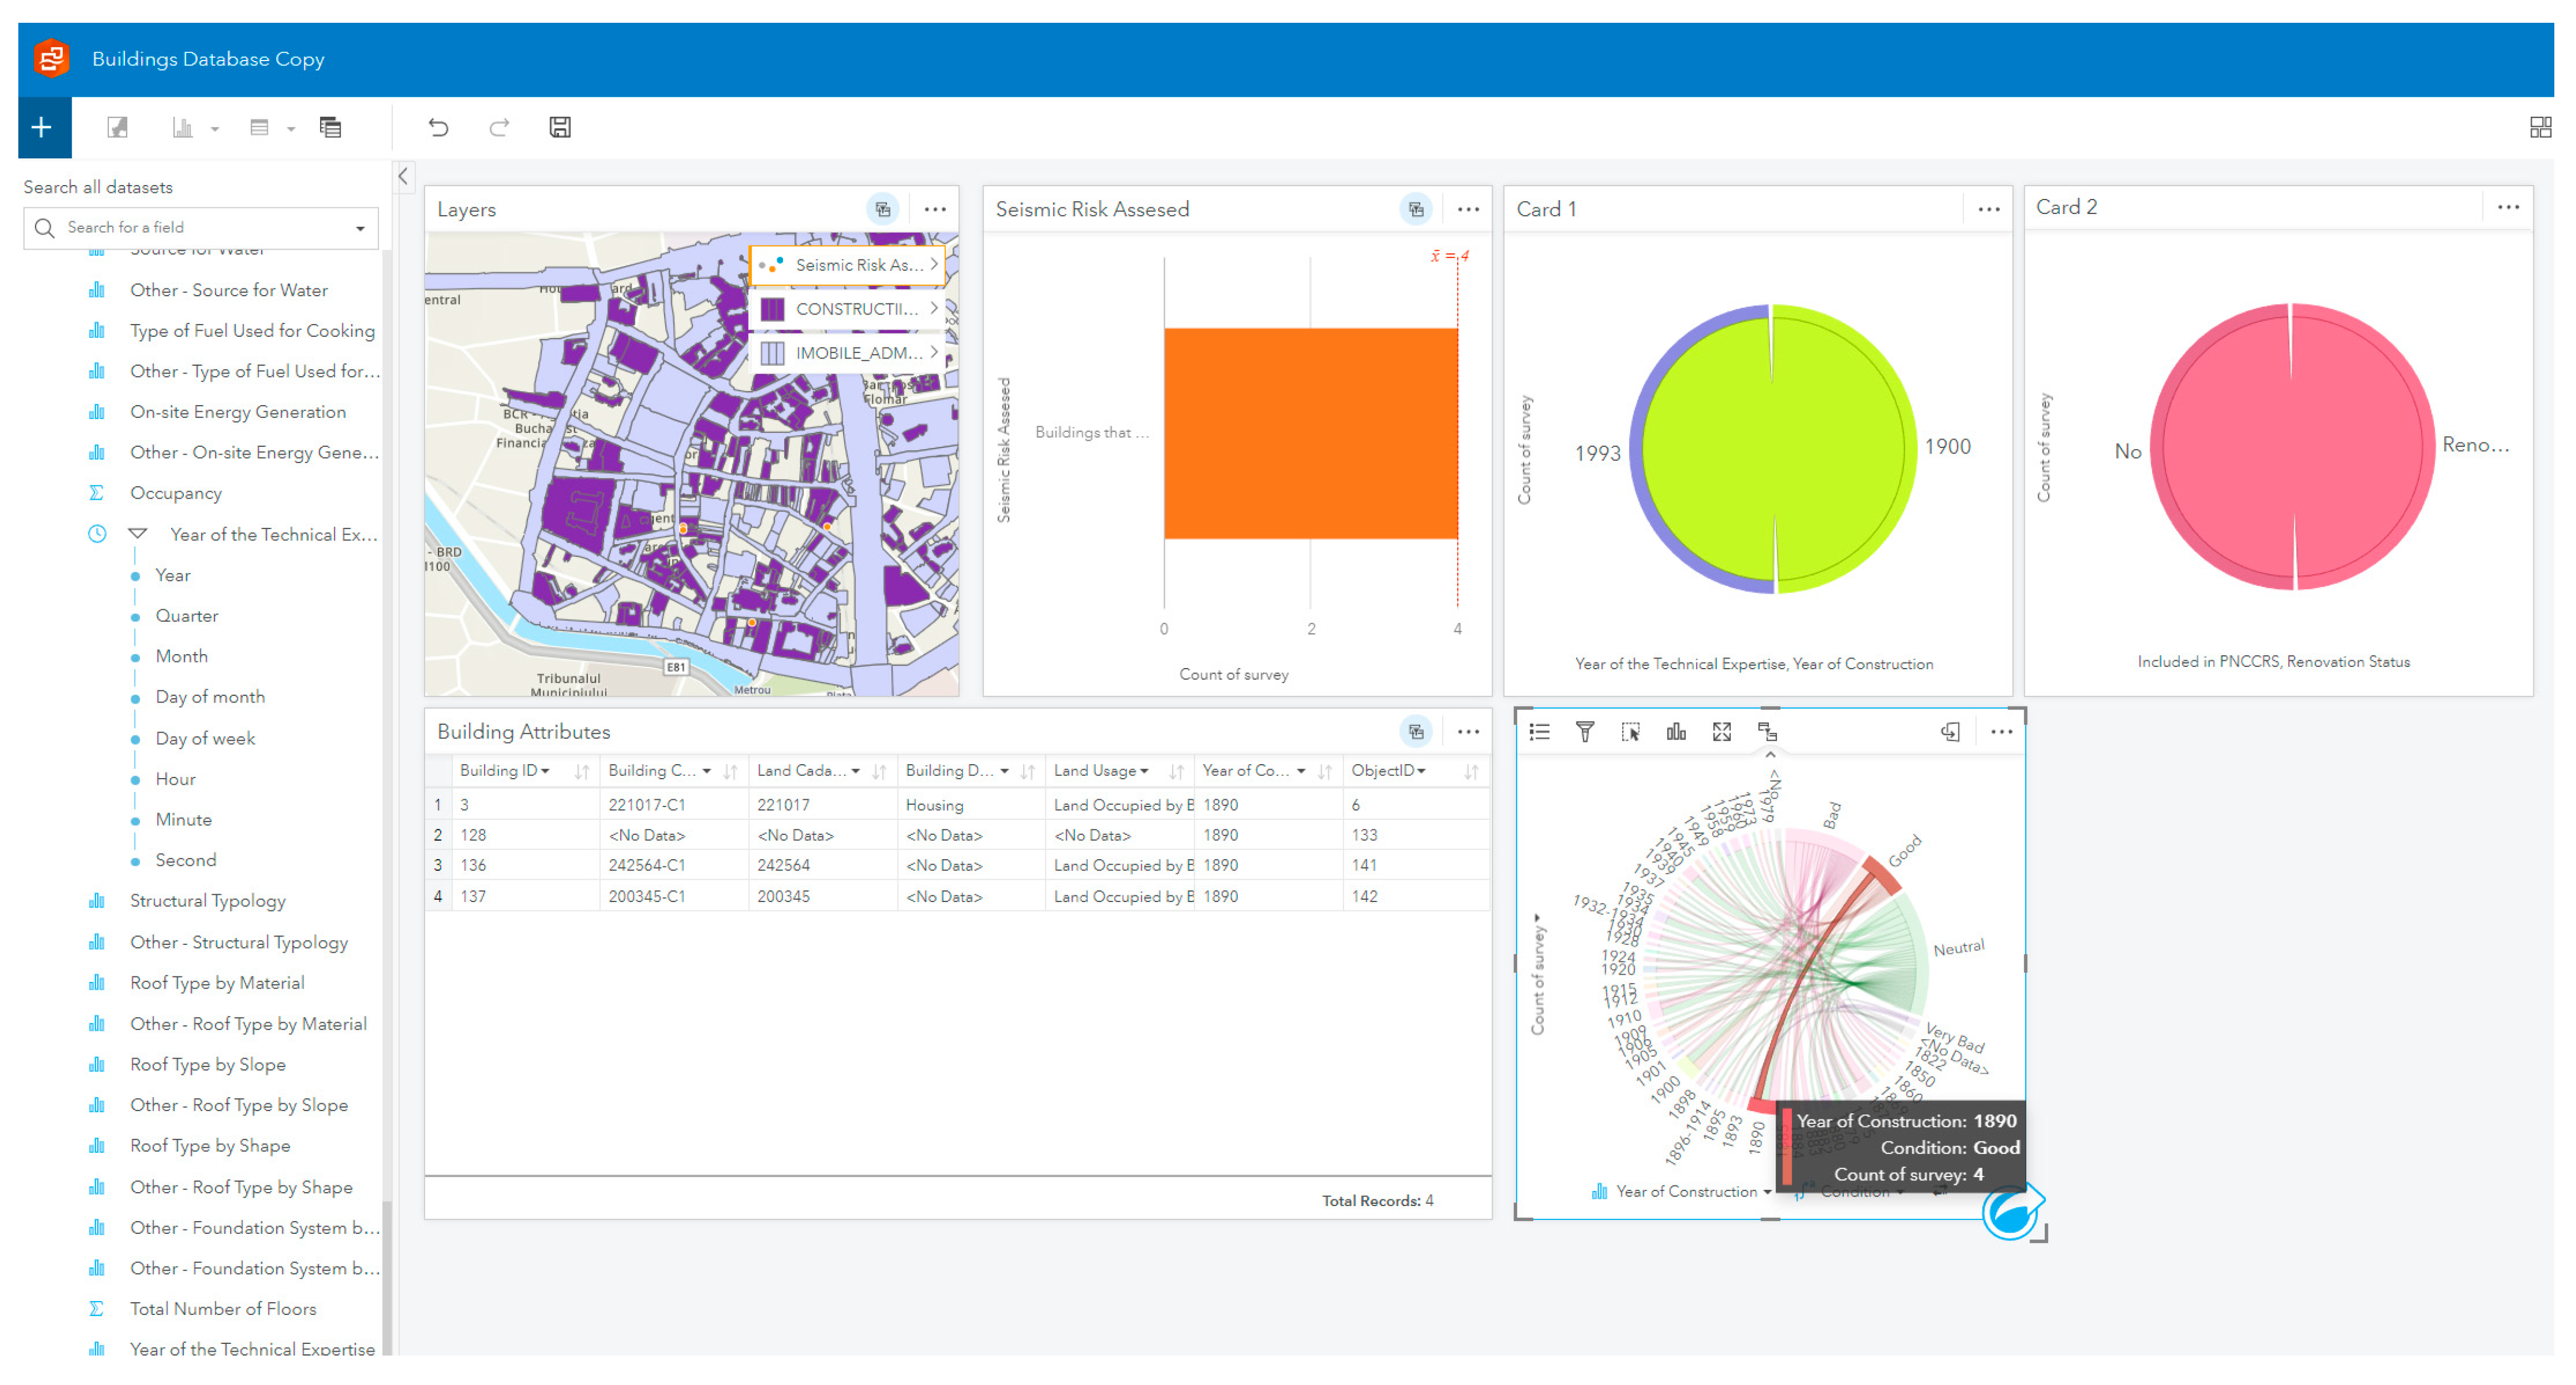
Task: Collapse the Year of the Technical Expertise tree
Action: click(x=138, y=534)
